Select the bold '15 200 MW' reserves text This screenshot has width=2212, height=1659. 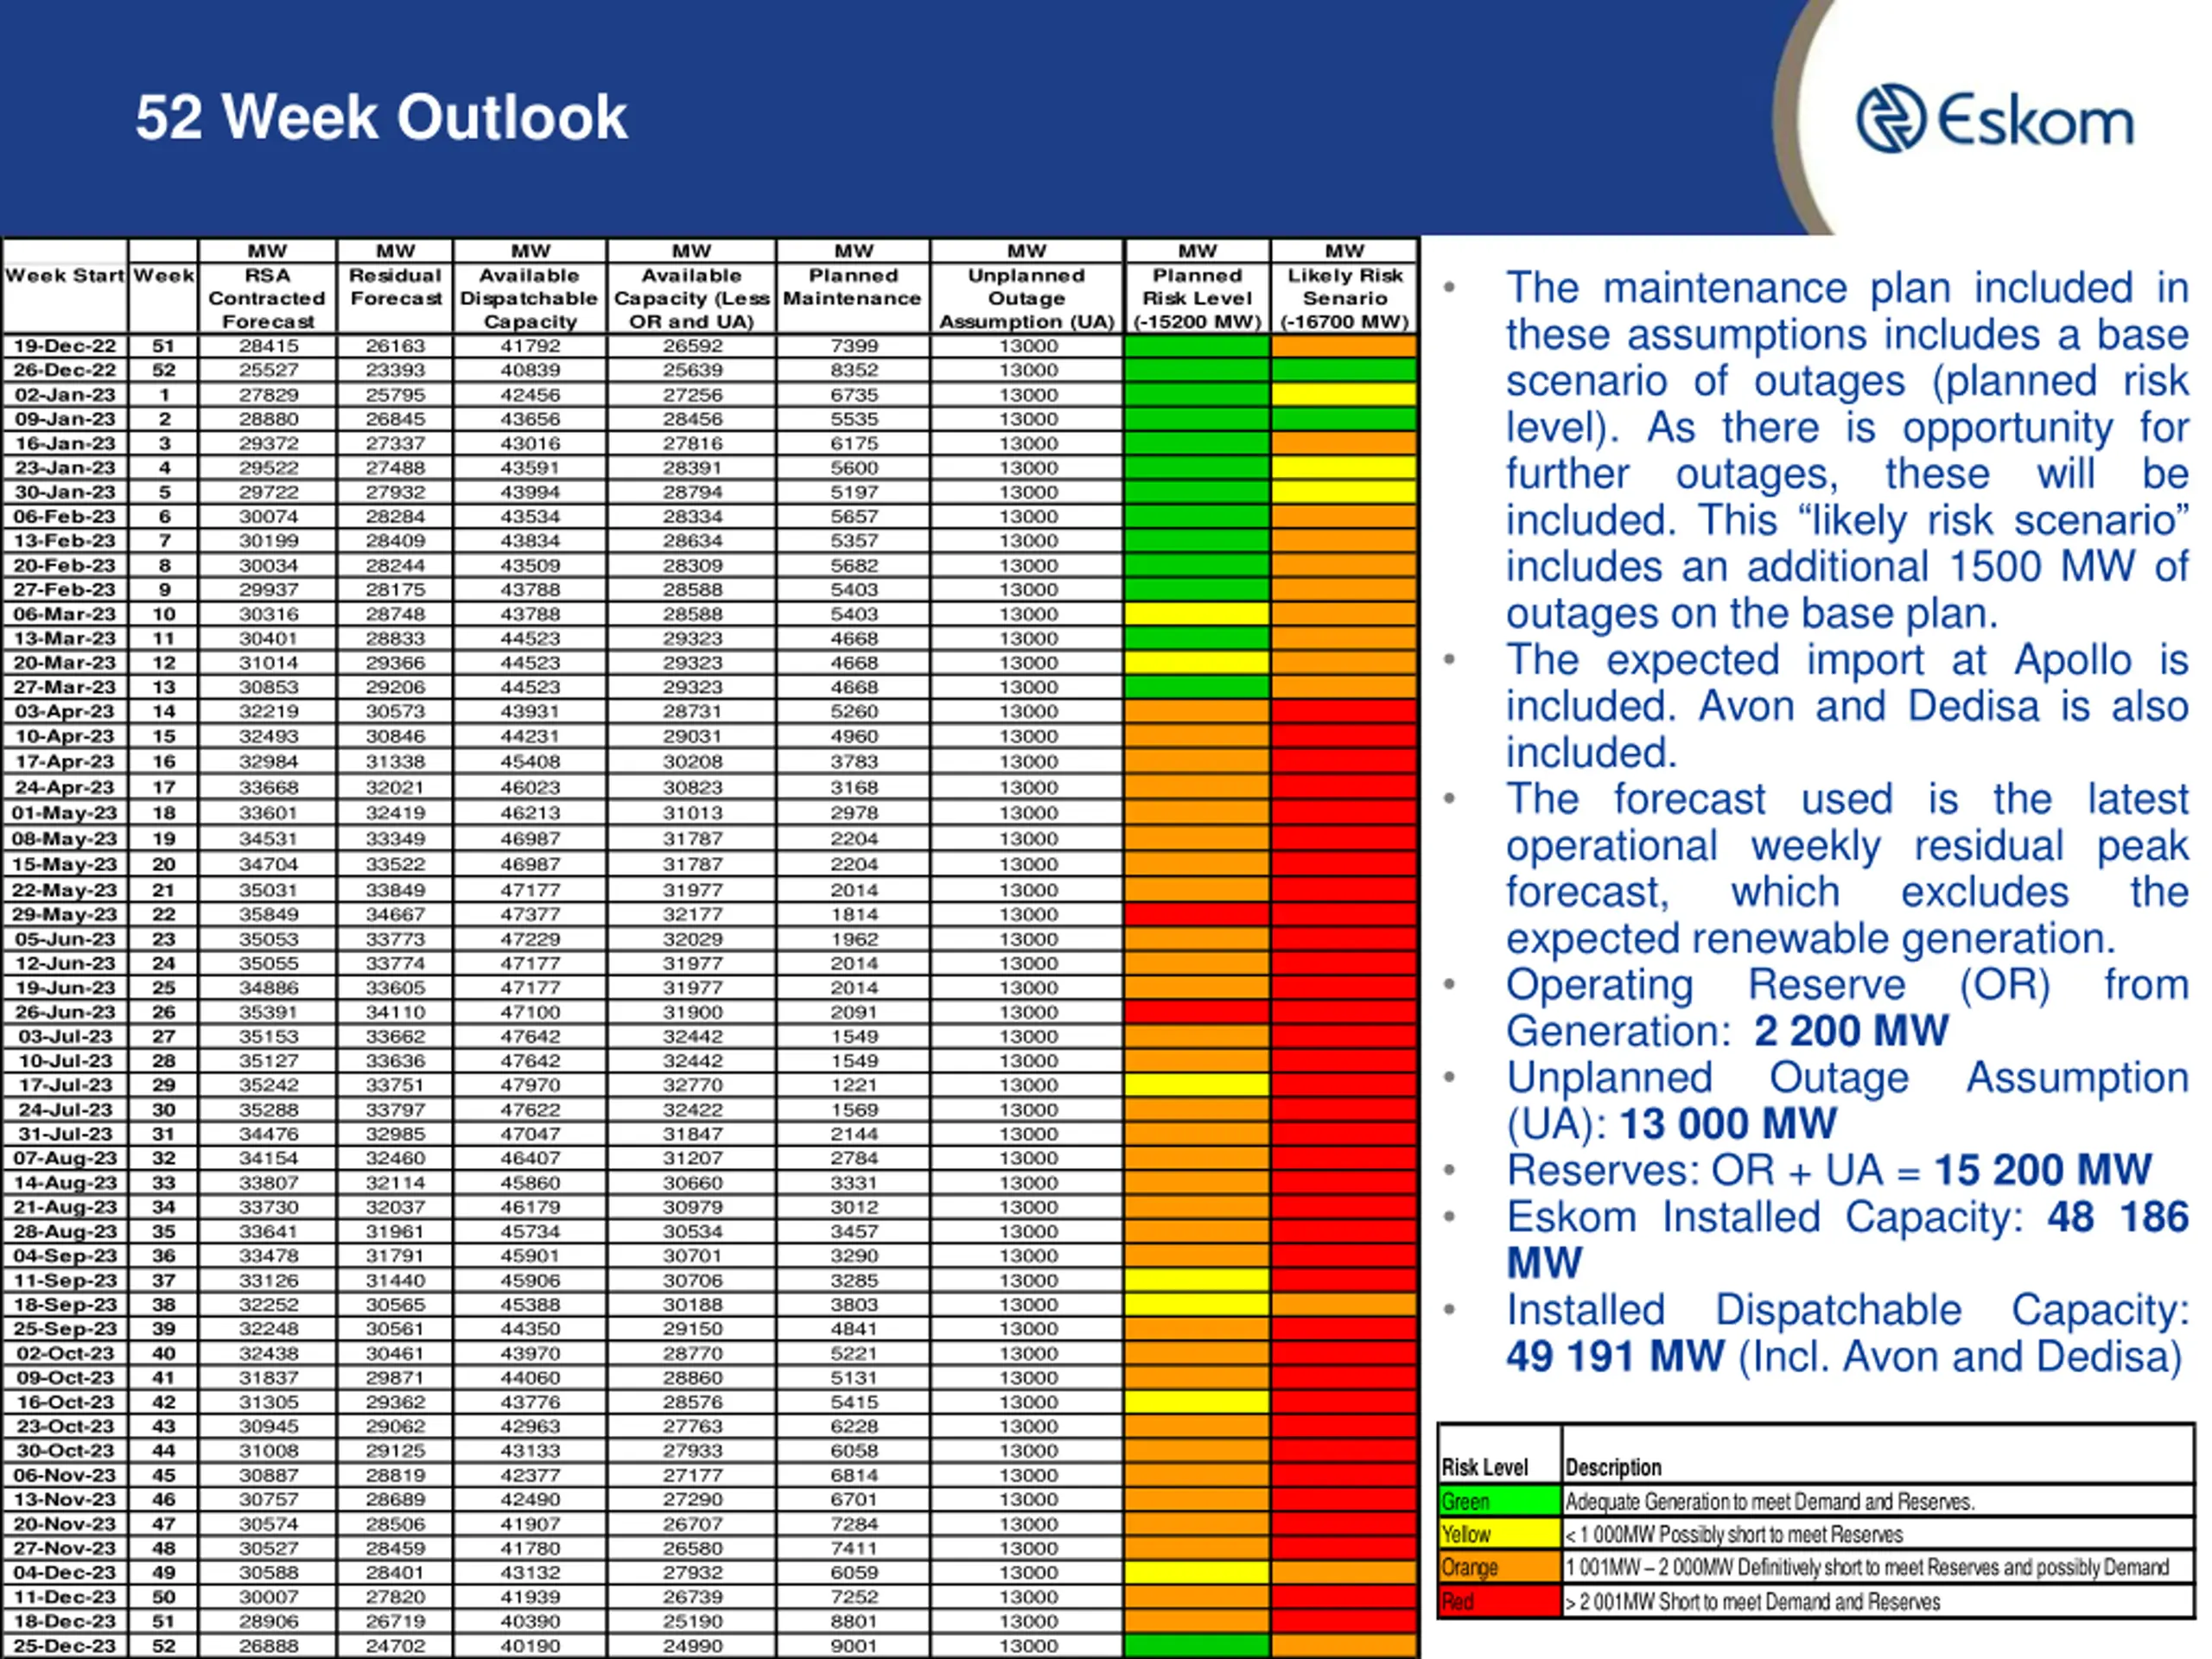(x=2043, y=1170)
